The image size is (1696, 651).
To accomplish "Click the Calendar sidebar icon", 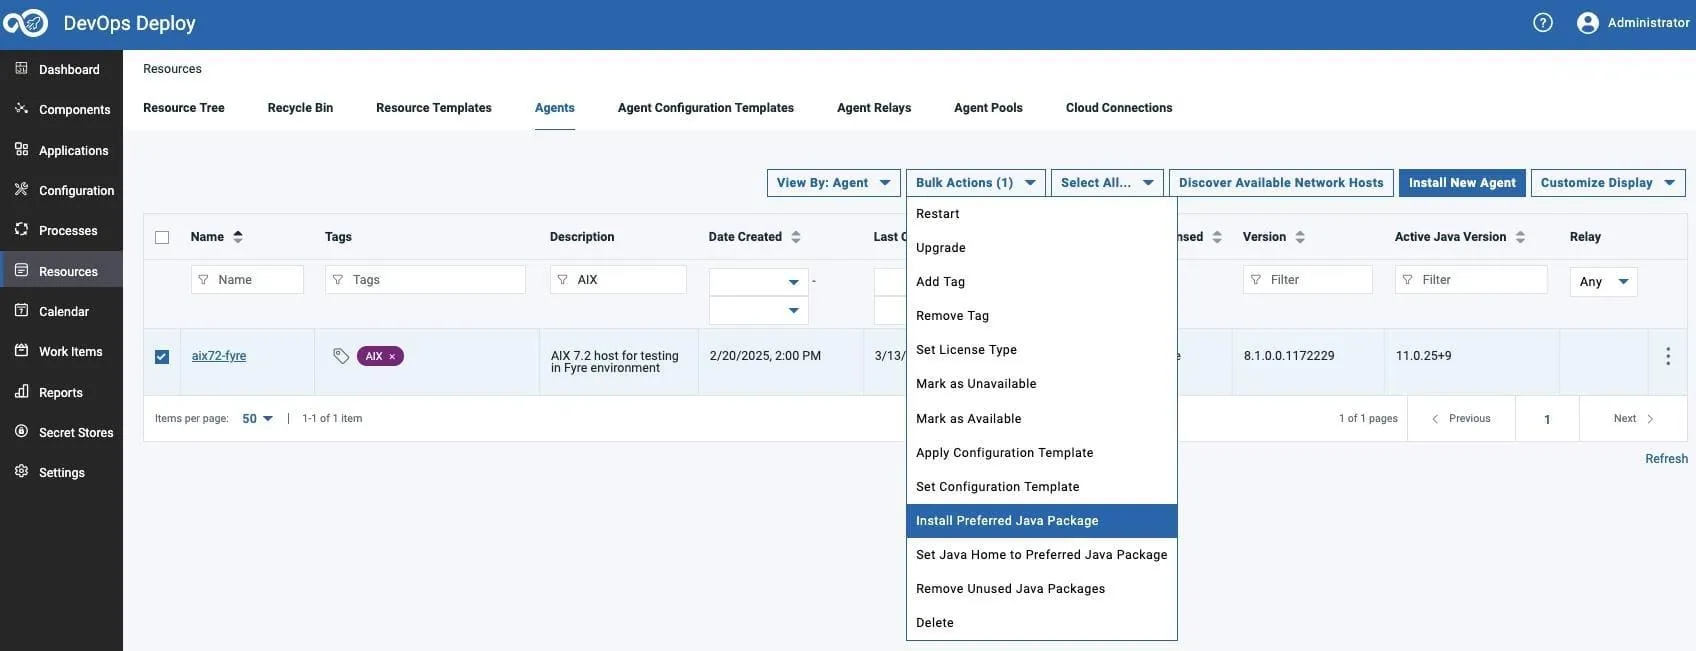I will pyautogui.click(x=21, y=310).
